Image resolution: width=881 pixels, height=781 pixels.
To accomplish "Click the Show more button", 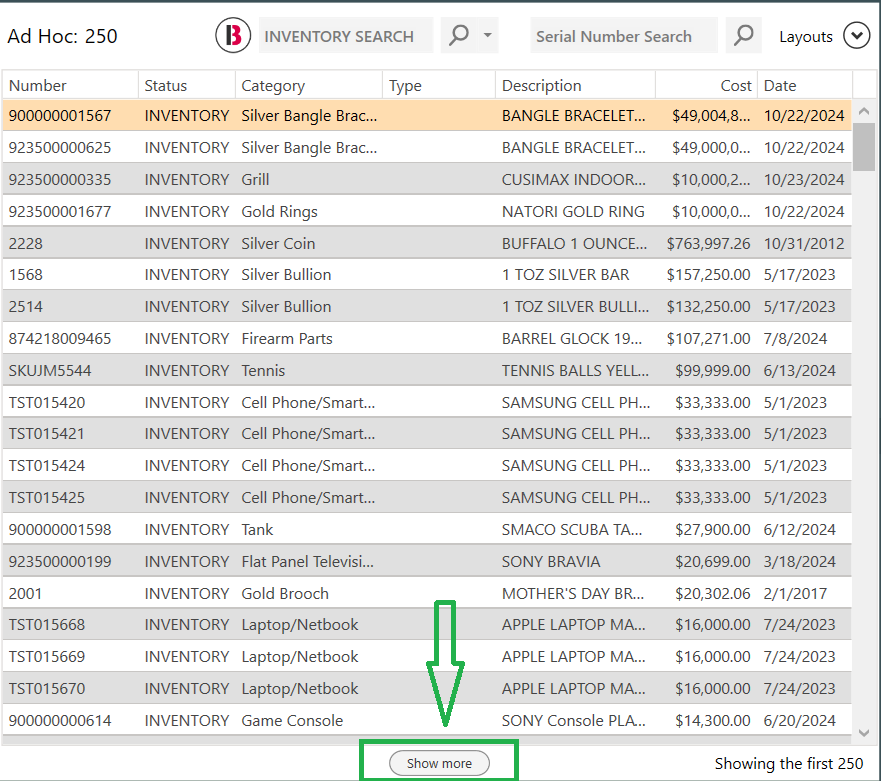I will [439, 763].
